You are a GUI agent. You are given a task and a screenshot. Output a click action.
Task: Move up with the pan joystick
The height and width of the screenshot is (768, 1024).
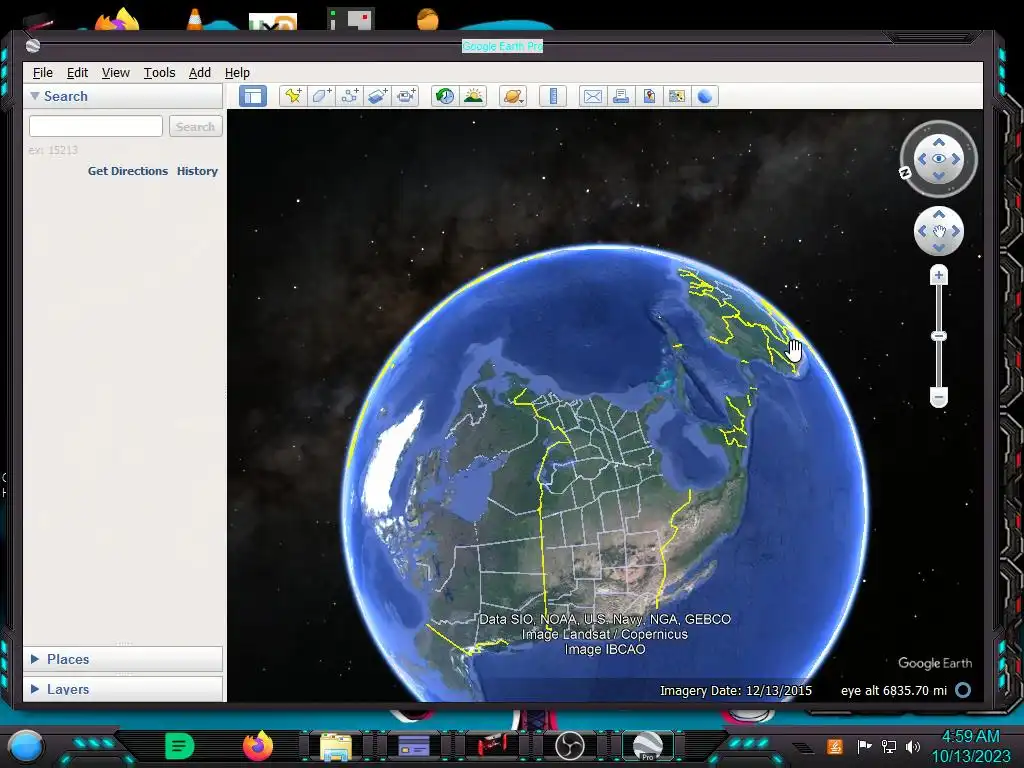click(x=938, y=214)
